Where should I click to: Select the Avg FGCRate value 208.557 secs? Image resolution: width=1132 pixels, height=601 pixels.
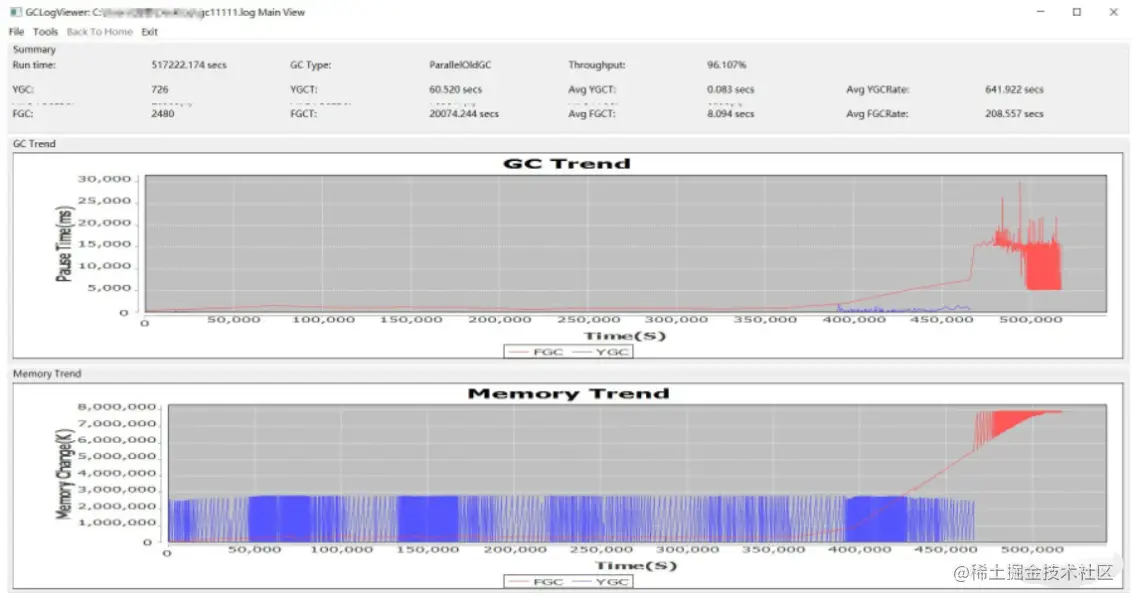pos(1014,114)
